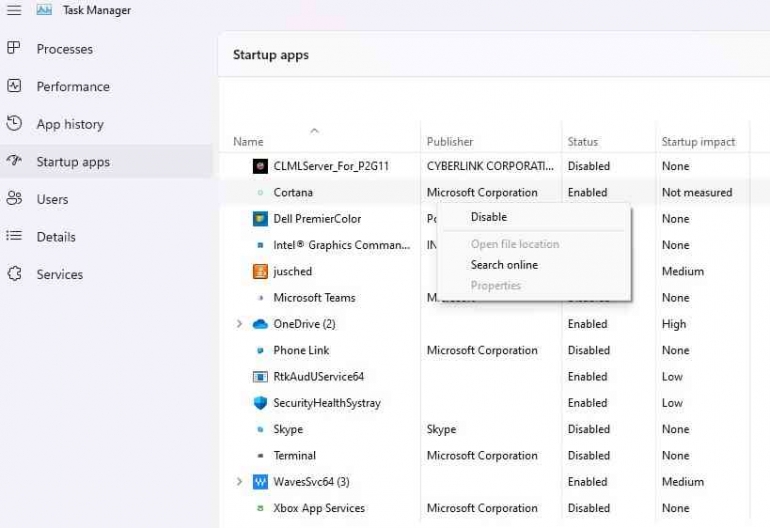Click the Status column header
The width and height of the screenshot is (770, 528).
582,142
